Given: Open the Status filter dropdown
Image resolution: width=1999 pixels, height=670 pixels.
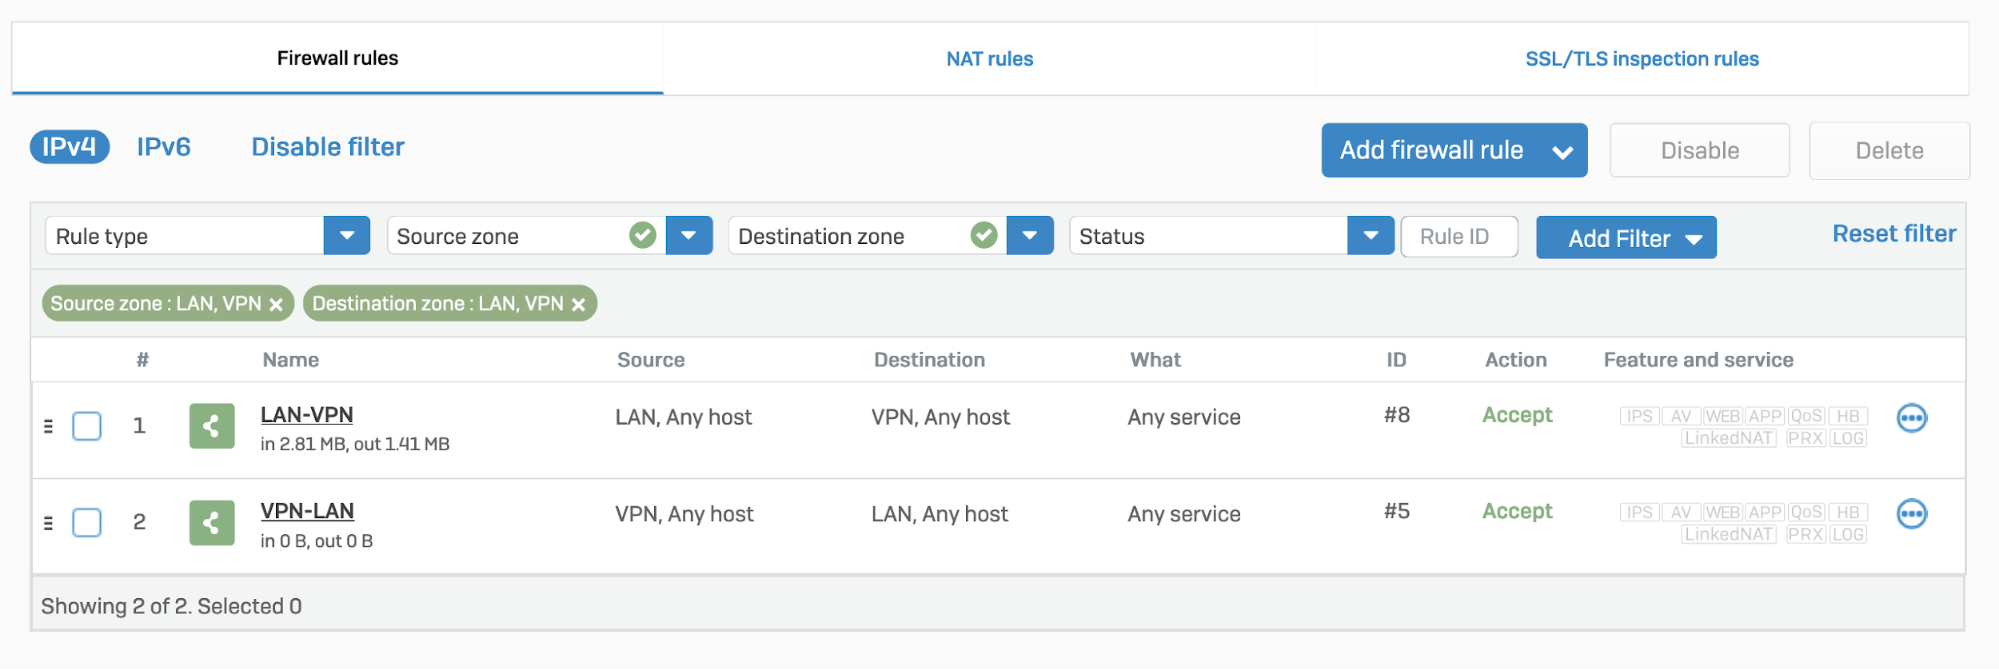Looking at the screenshot, I should tap(1370, 236).
